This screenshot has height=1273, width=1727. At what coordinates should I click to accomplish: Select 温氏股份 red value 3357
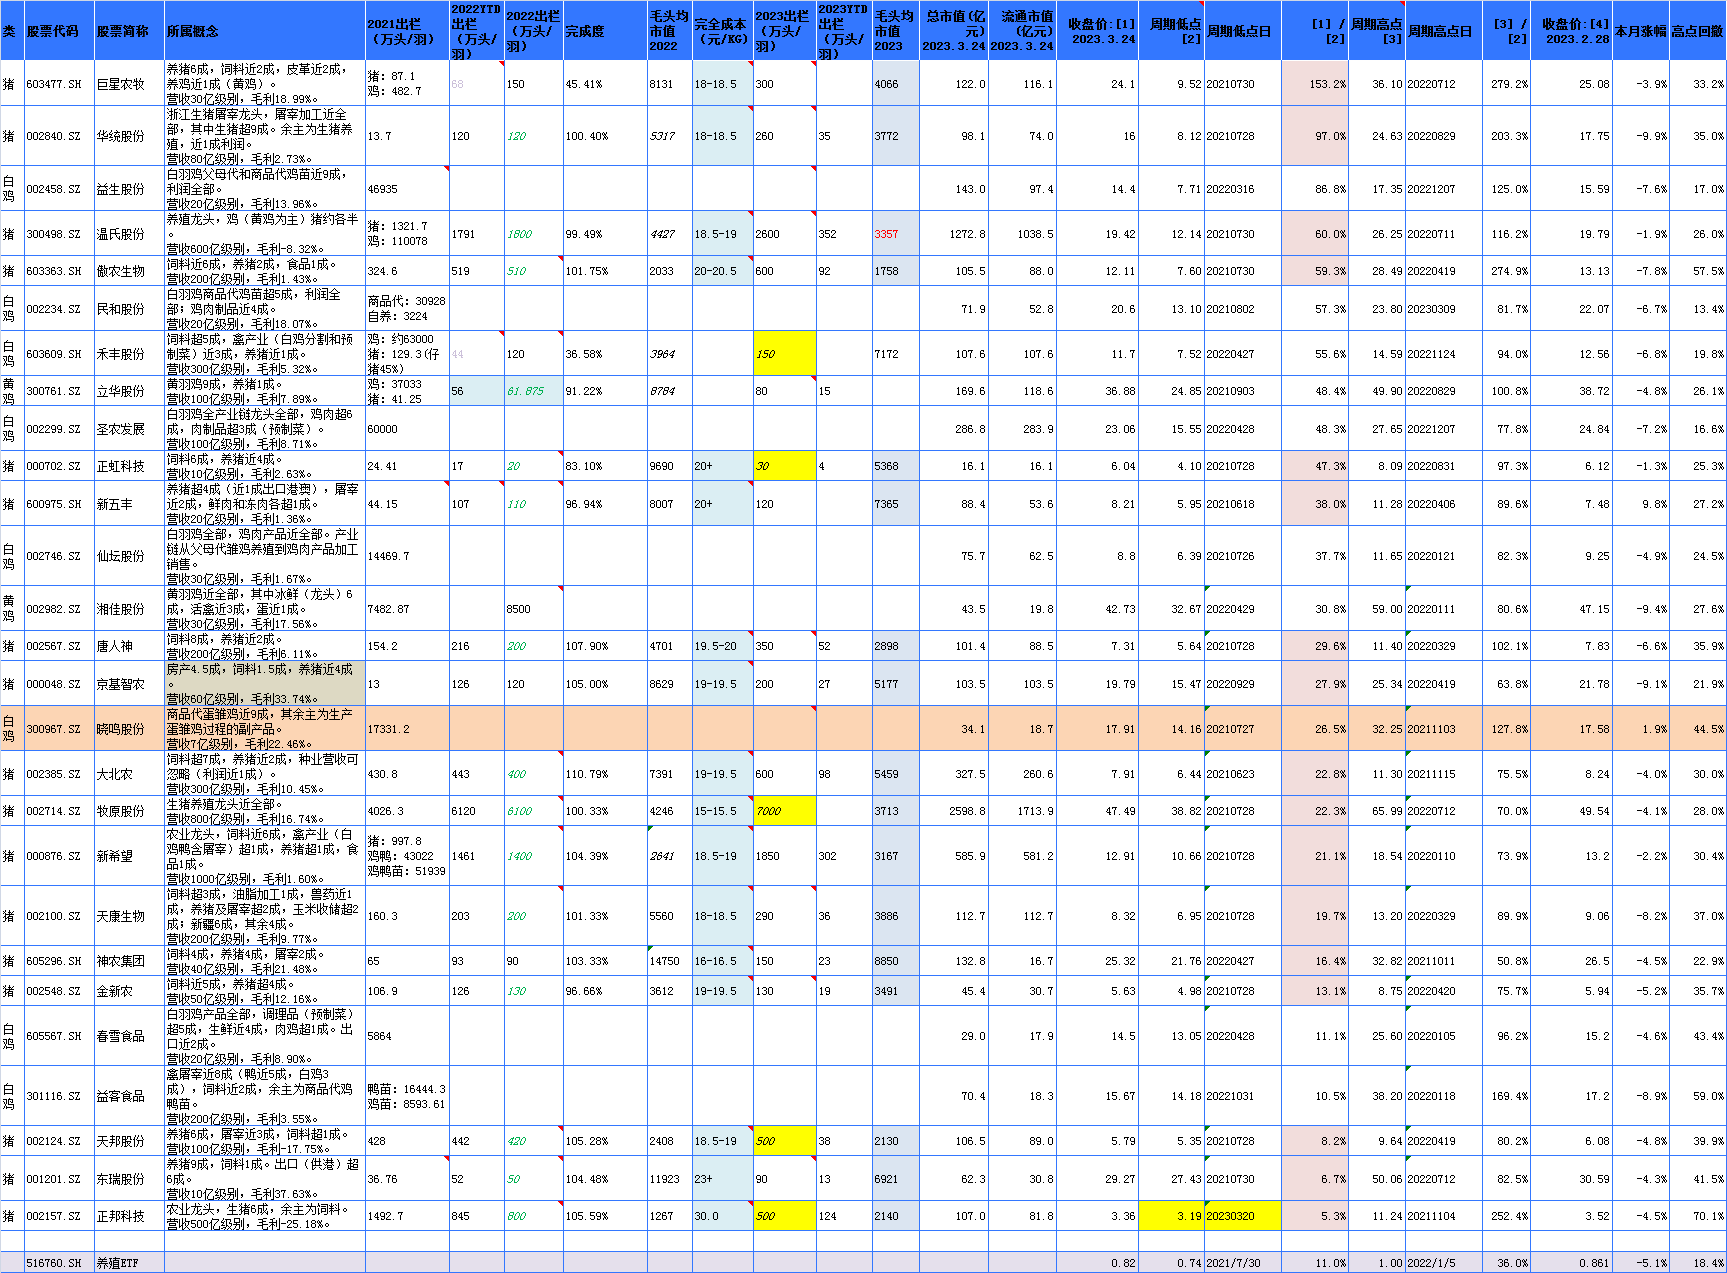coord(896,234)
